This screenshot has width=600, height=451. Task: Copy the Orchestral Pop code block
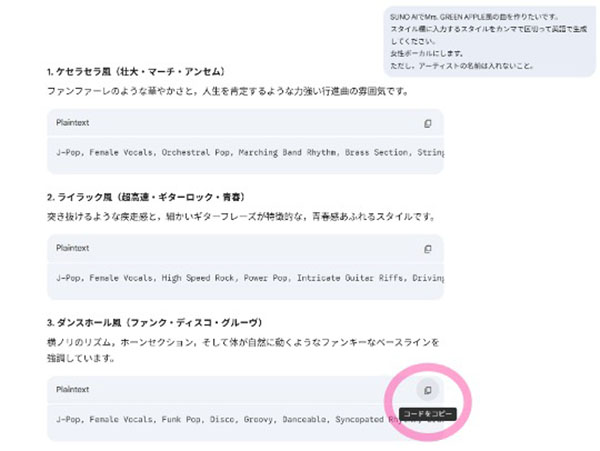pyautogui.click(x=427, y=124)
